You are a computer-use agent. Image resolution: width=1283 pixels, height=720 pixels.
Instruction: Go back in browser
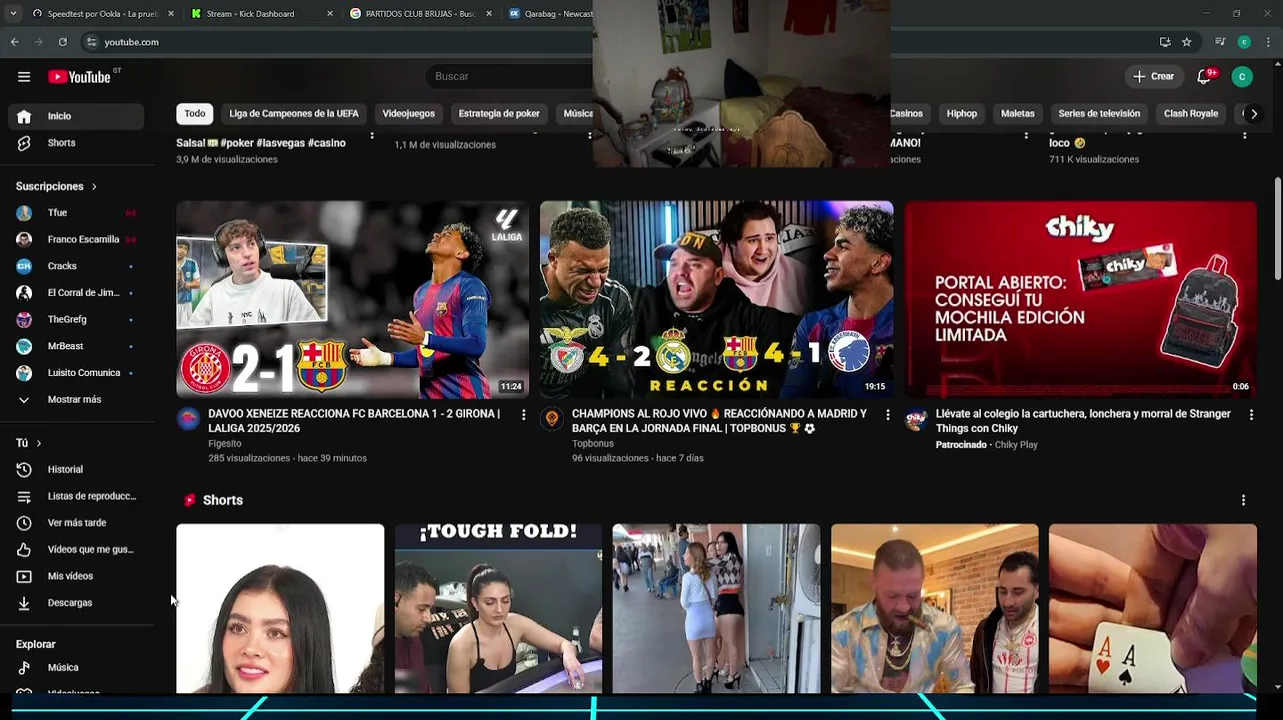(x=14, y=42)
